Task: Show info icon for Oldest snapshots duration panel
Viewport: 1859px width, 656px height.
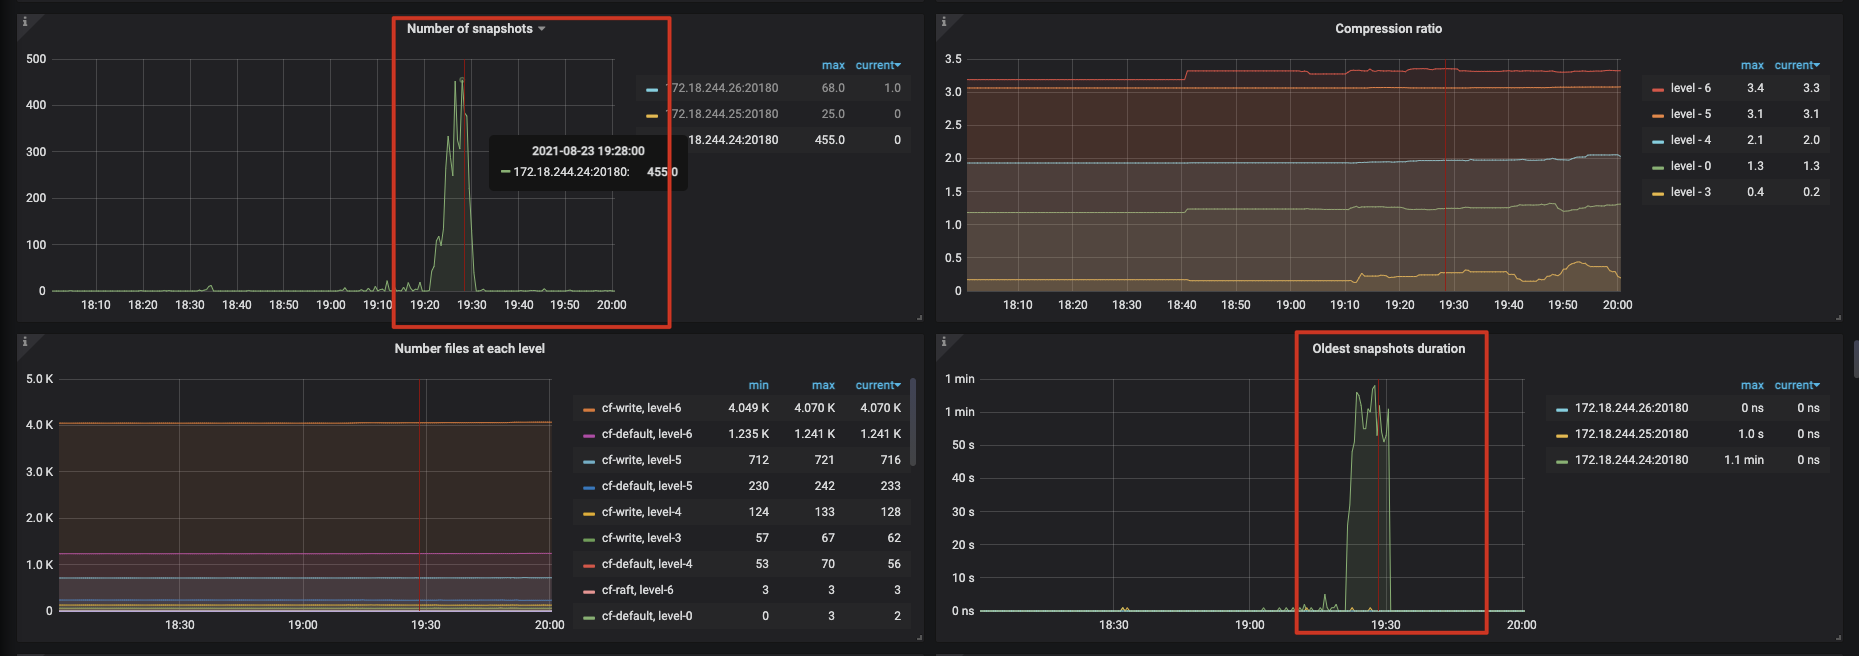Action: tap(944, 341)
